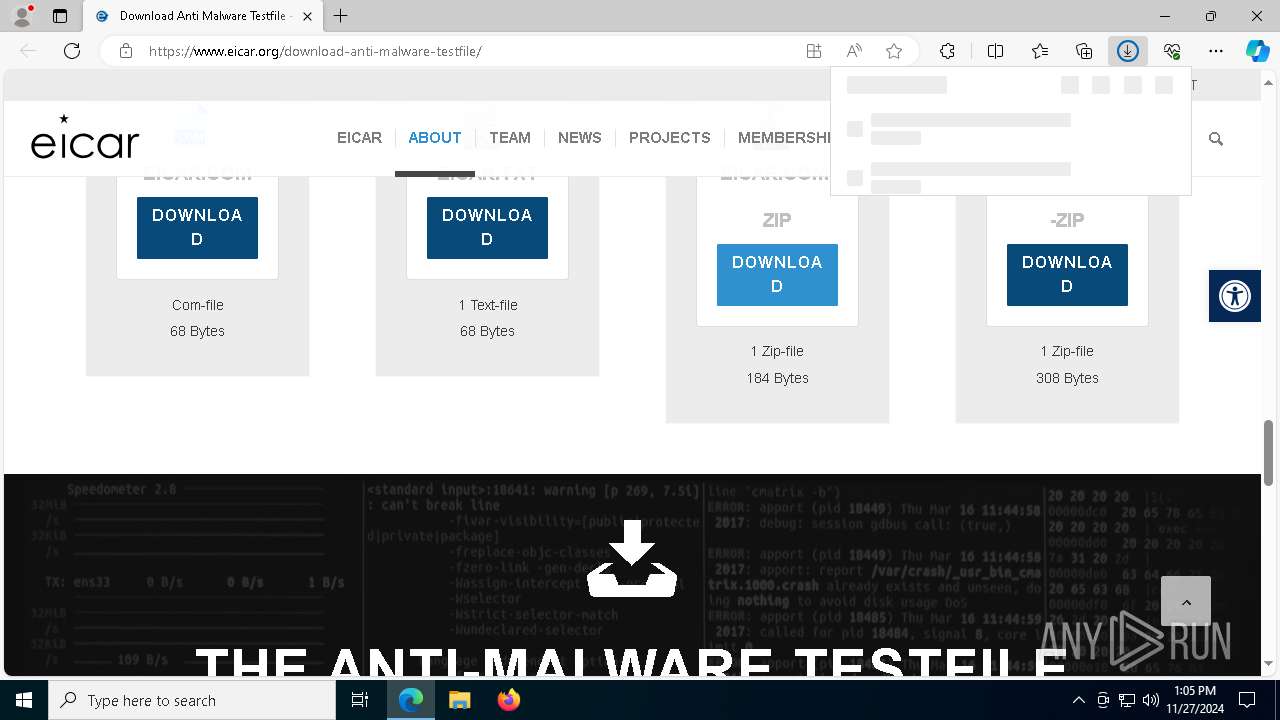1280x720 pixels.
Task: Open the accessibility tools button
Action: 1235,296
